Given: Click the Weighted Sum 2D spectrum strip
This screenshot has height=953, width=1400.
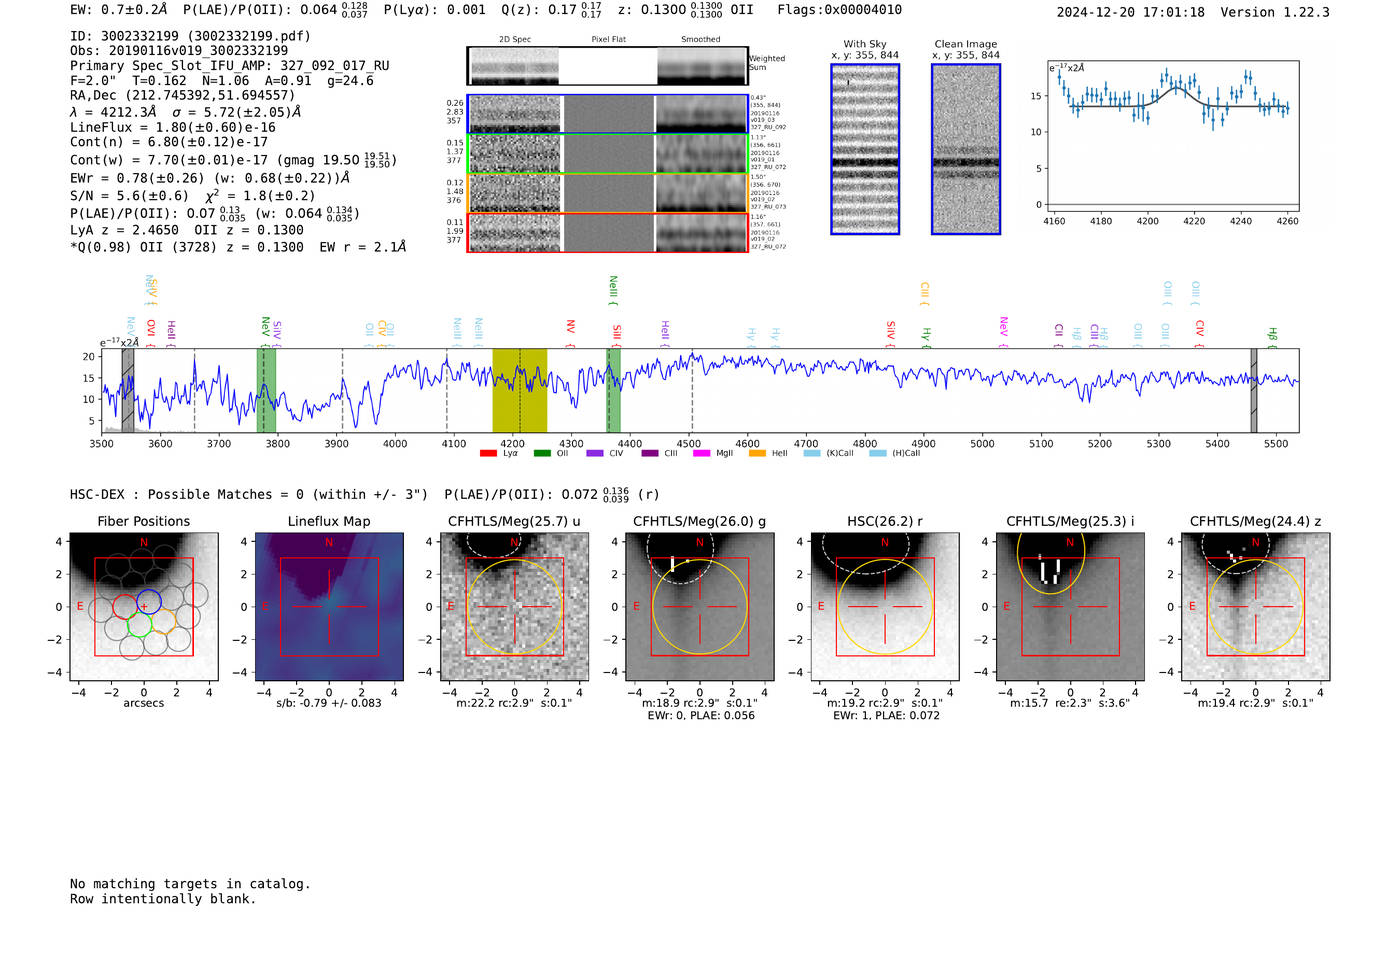Looking at the screenshot, I should 607,66.
